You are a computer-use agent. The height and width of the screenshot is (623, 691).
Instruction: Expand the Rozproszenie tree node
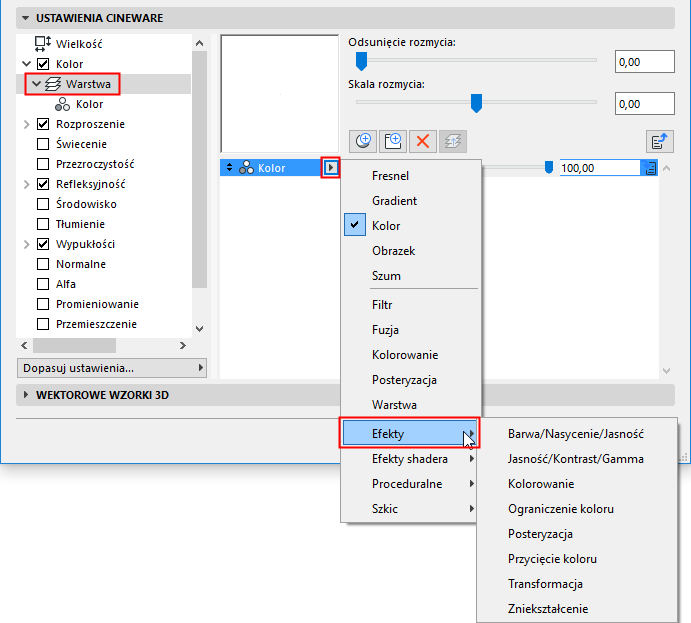click(x=26, y=124)
